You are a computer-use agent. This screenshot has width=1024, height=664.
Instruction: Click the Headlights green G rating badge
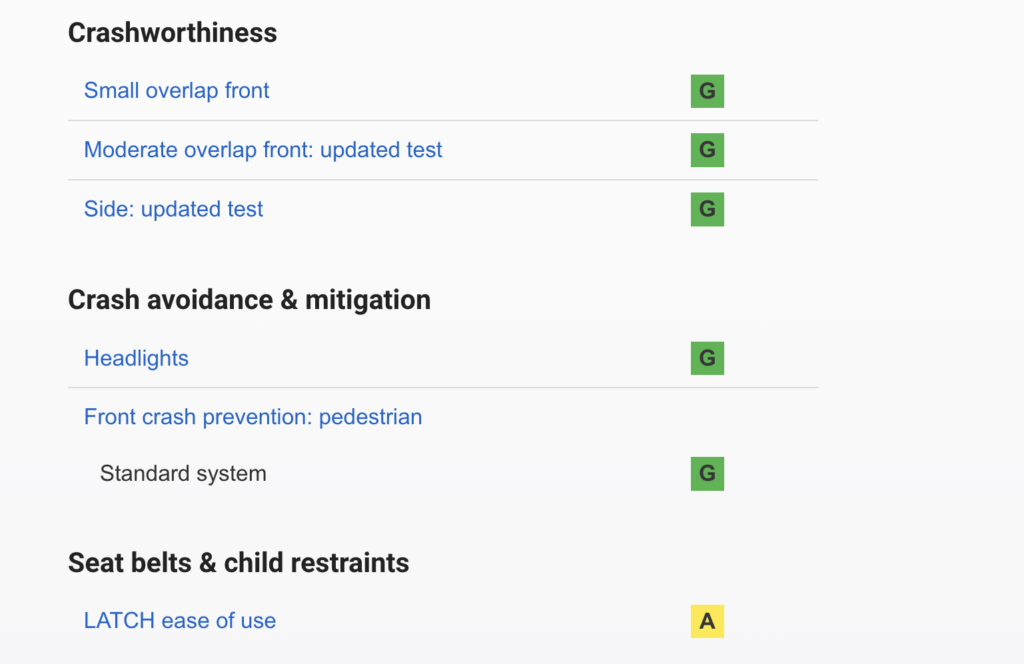click(707, 358)
